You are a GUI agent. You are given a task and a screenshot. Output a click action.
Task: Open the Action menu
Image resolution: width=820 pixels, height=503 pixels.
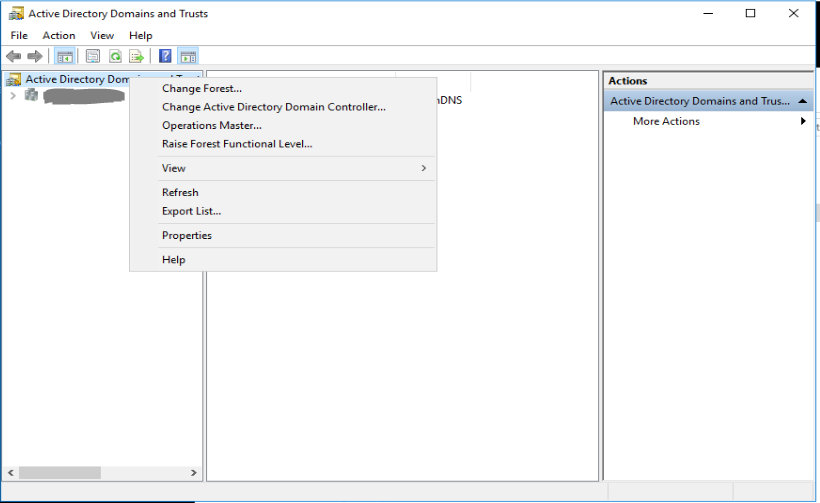(x=59, y=36)
